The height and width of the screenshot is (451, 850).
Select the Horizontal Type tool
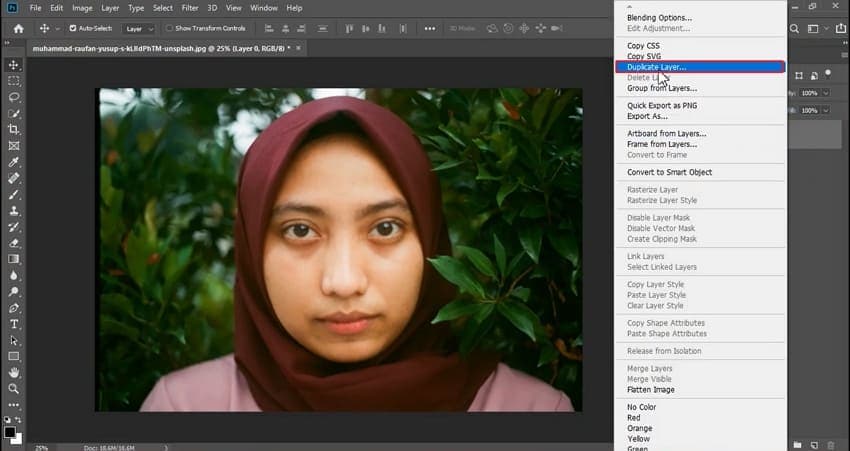point(14,324)
